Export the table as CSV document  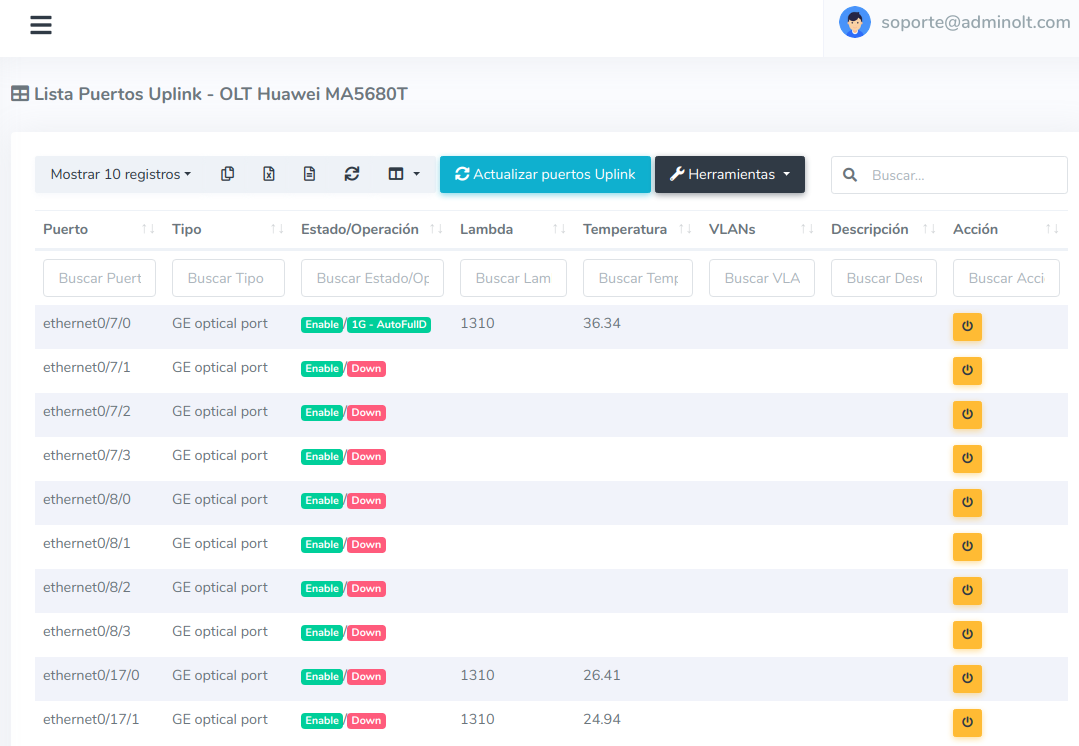pos(310,174)
